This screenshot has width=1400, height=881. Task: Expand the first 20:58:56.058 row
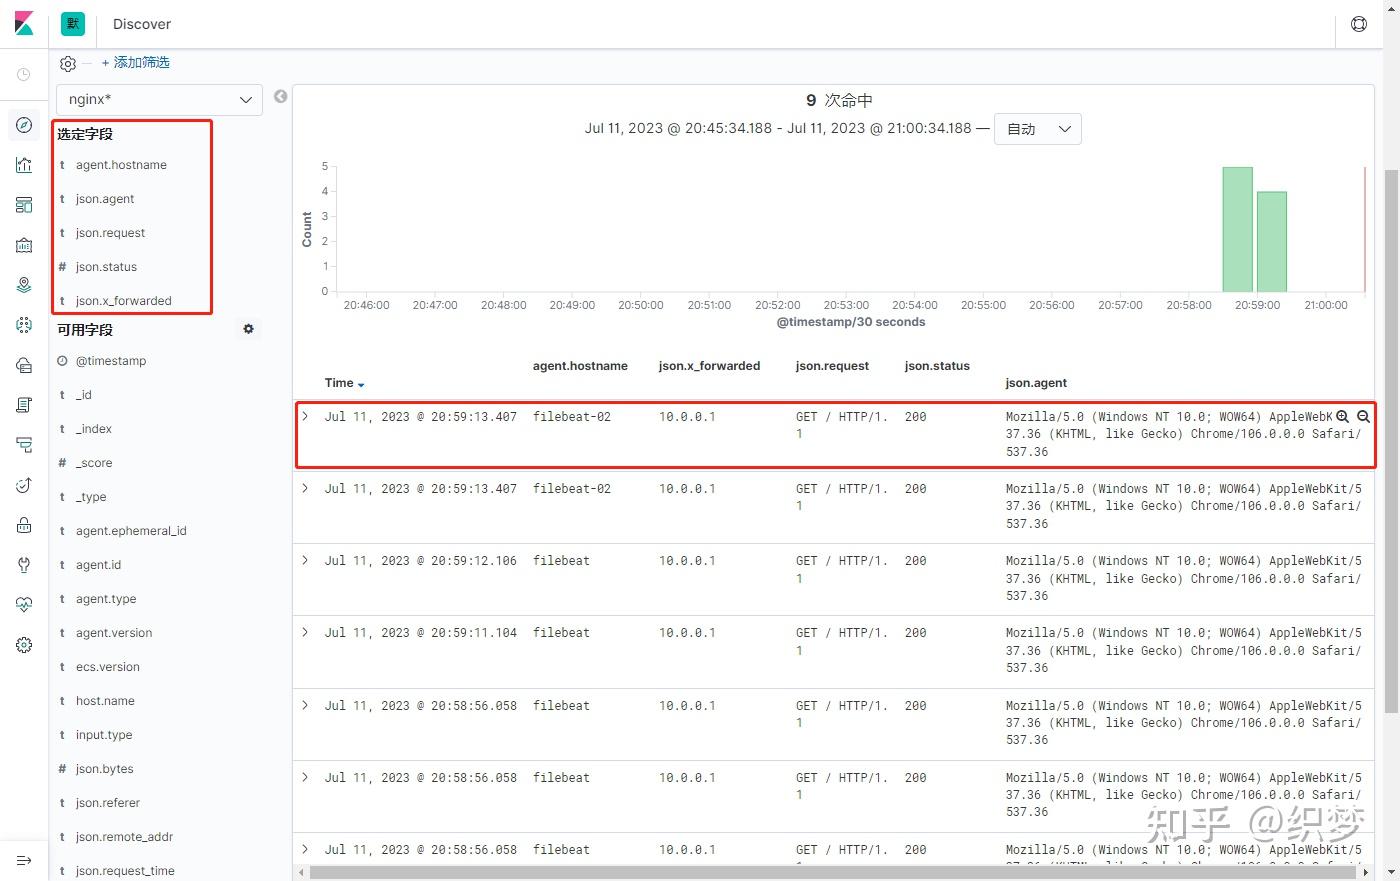tap(306, 705)
